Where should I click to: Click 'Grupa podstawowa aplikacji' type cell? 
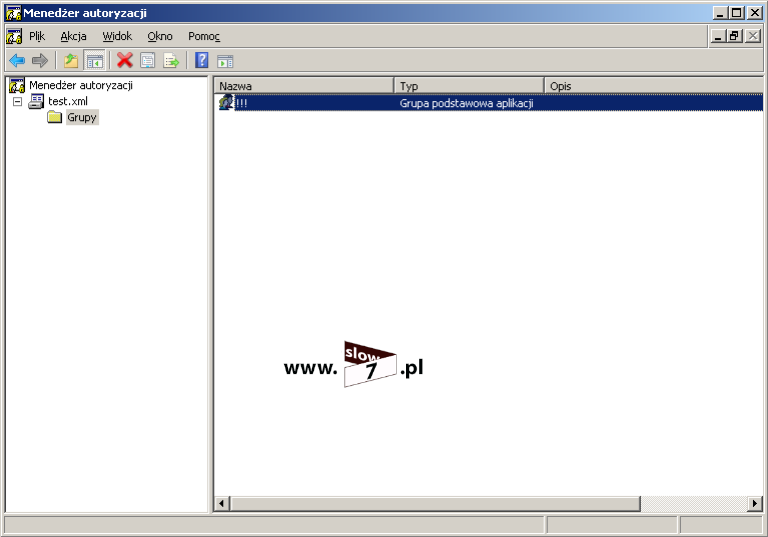(x=466, y=103)
